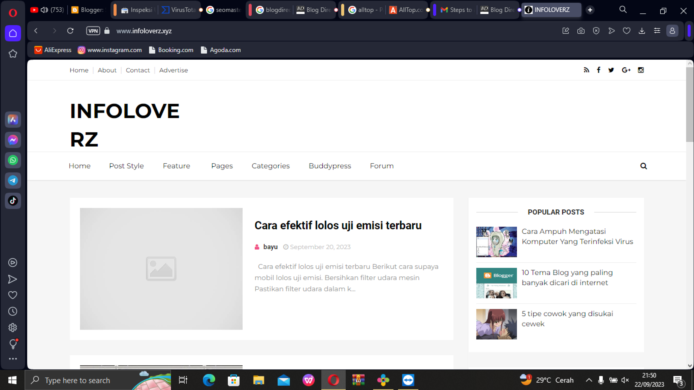This screenshot has width=694, height=390.
Task: Open Easy Setup icon in toolbar
Action: point(657,31)
